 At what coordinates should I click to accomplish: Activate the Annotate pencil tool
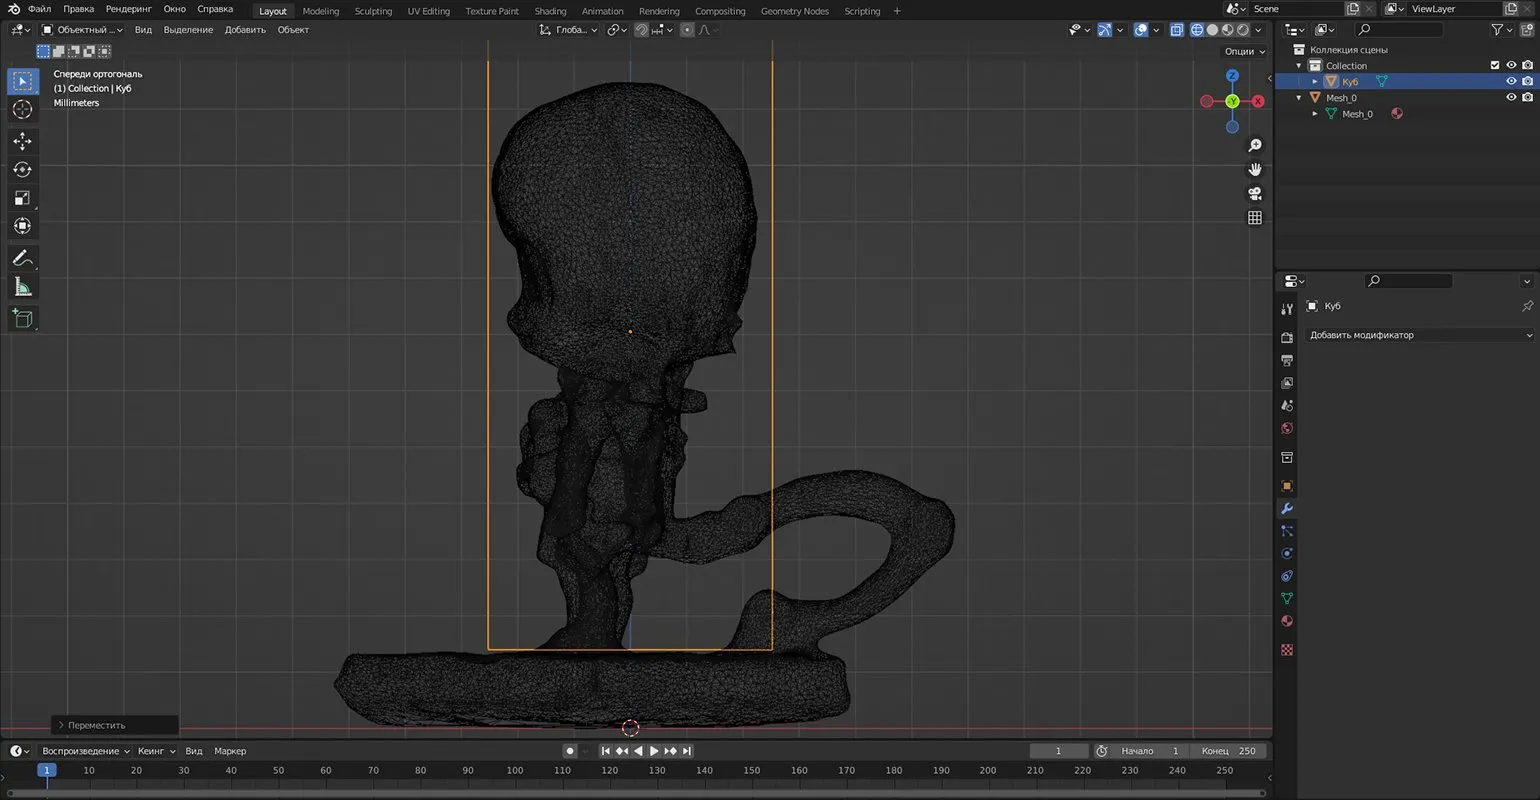(22, 258)
